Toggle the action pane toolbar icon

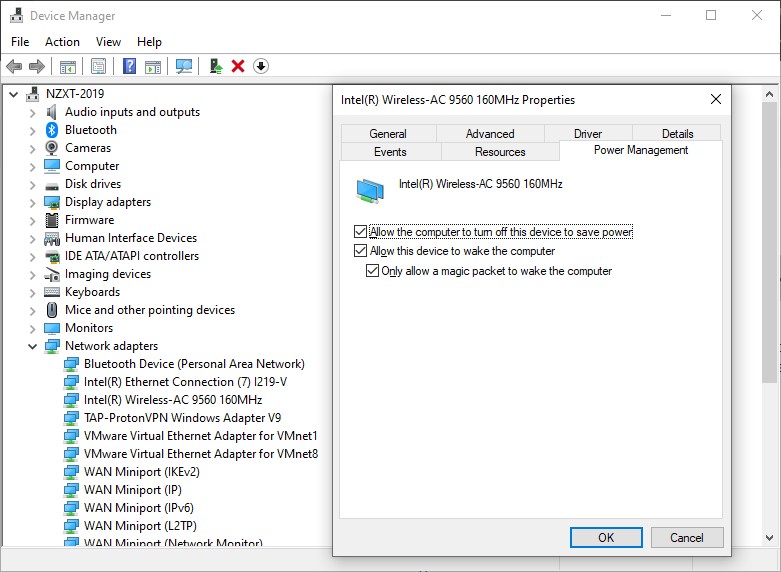(153, 66)
